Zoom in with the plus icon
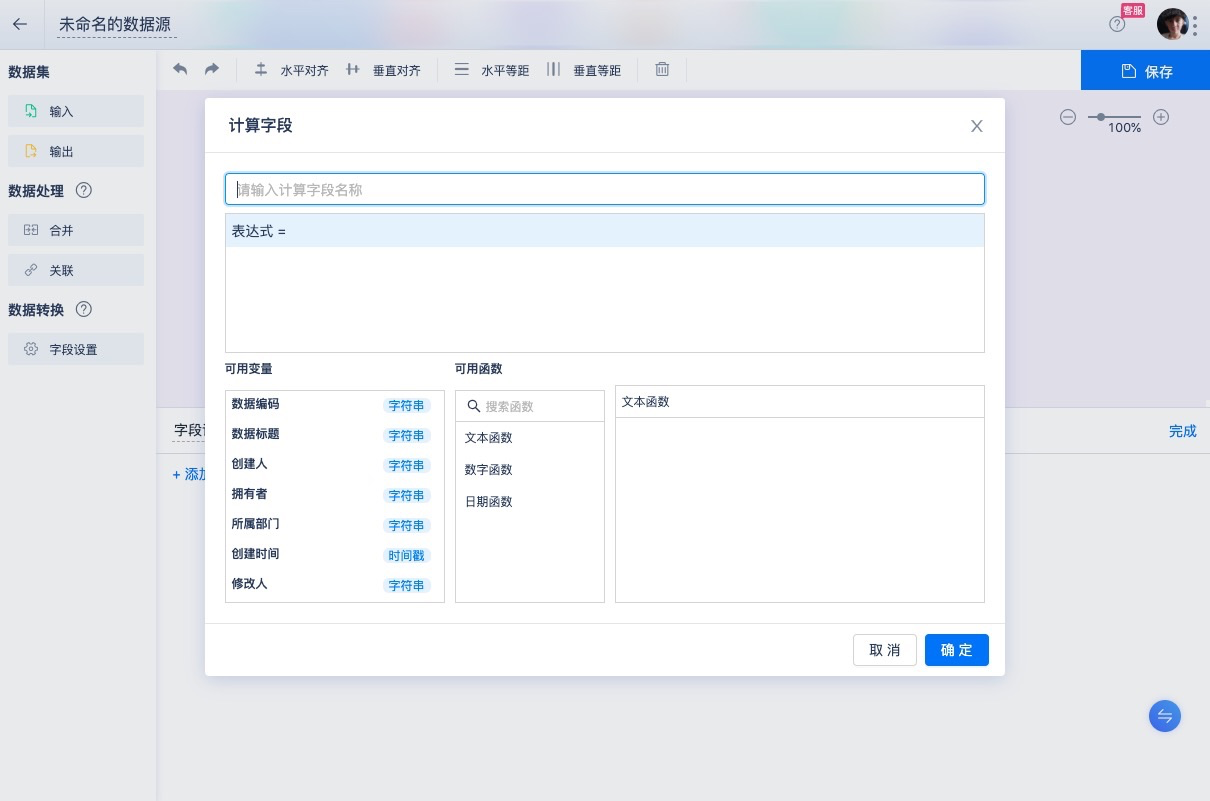 point(1161,117)
